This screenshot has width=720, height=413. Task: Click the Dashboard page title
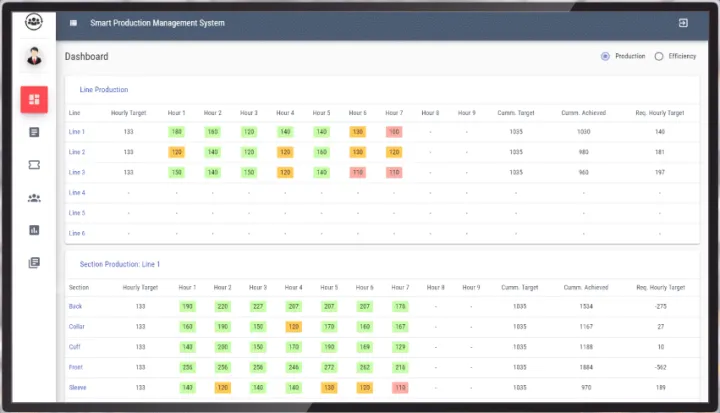tap(86, 57)
